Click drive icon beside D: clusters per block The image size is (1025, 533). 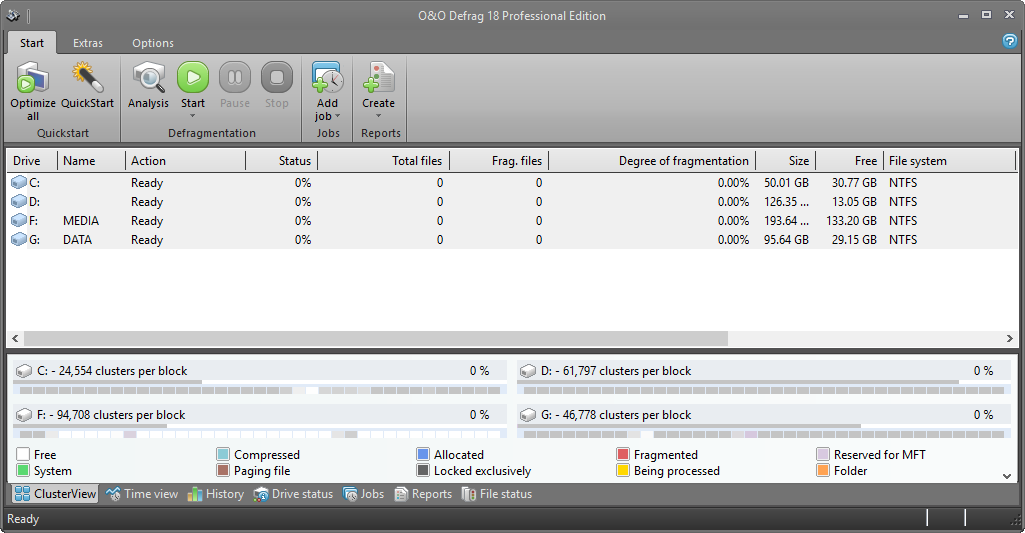(528, 371)
